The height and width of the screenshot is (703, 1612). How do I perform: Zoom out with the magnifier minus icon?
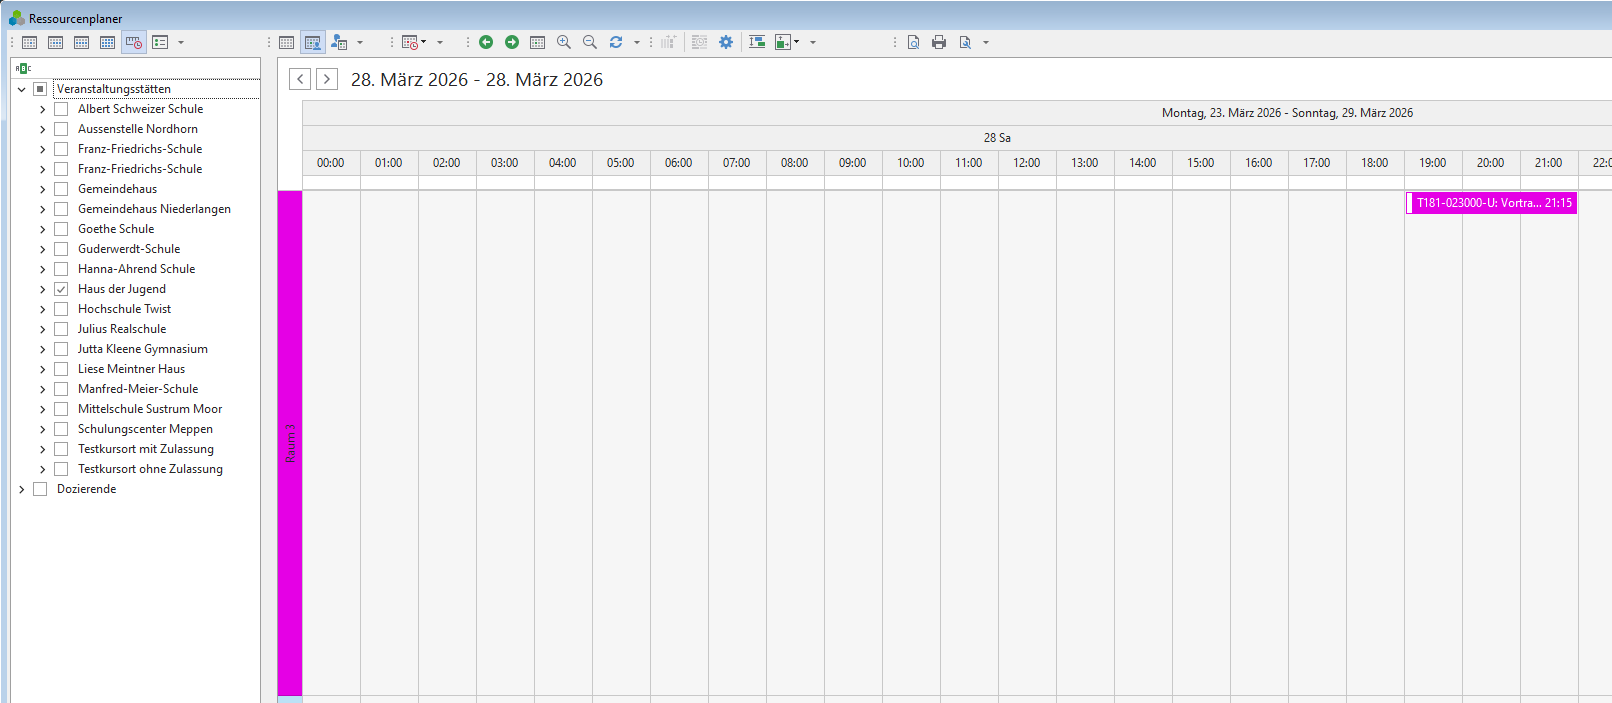[x=590, y=42]
